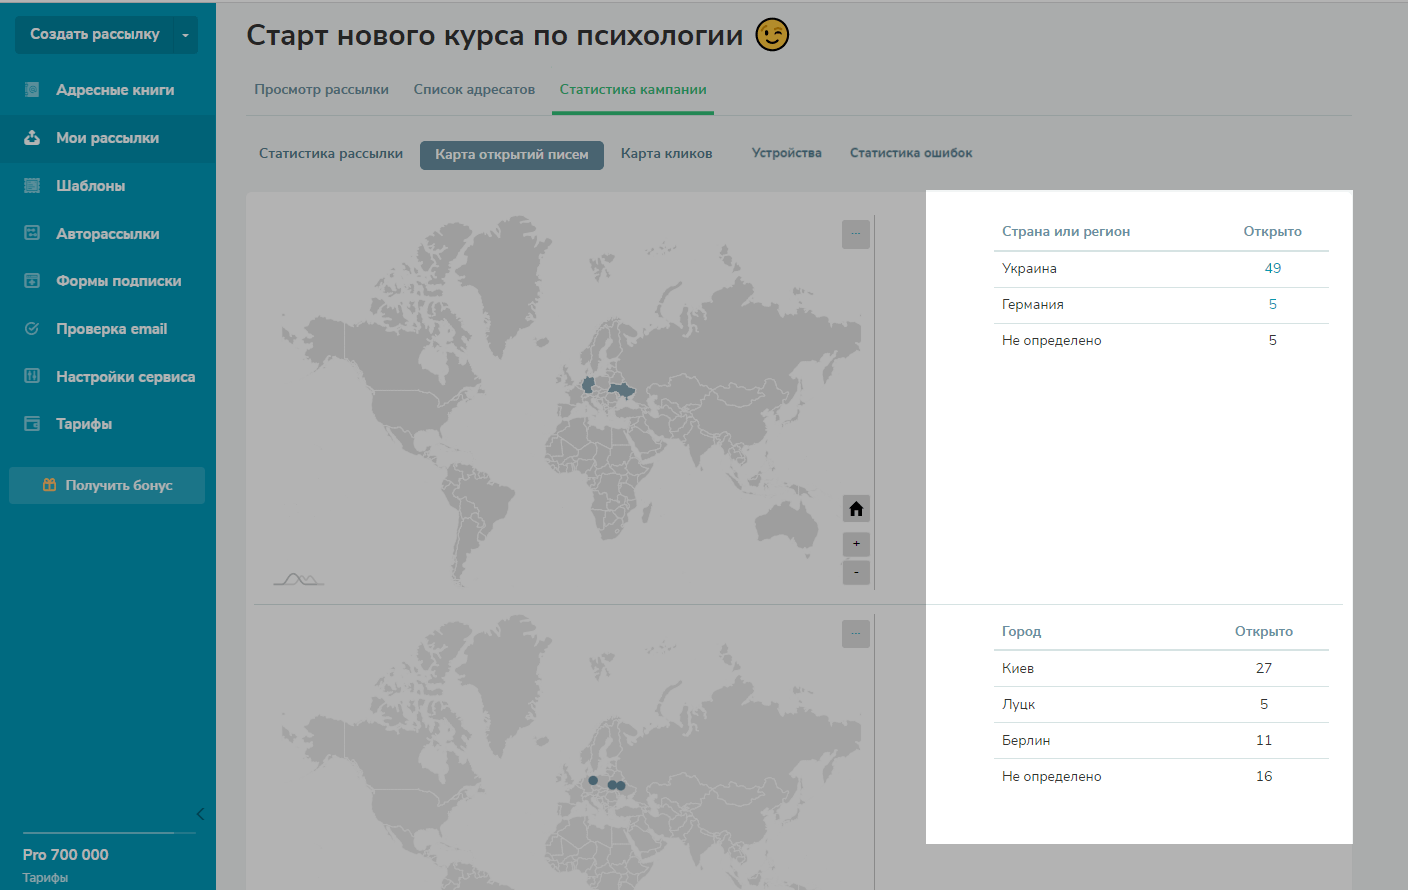Open the Create campaign dropdown arrow
Image resolution: width=1408 pixels, height=890 pixels.
coord(185,35)
